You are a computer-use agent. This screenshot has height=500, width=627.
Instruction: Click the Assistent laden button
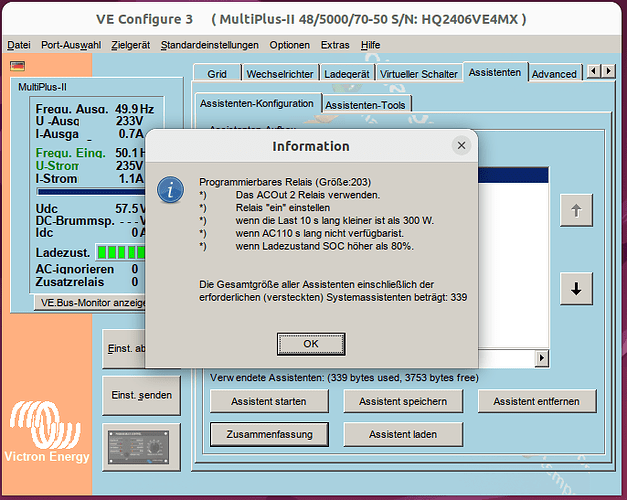click(403, 434)
